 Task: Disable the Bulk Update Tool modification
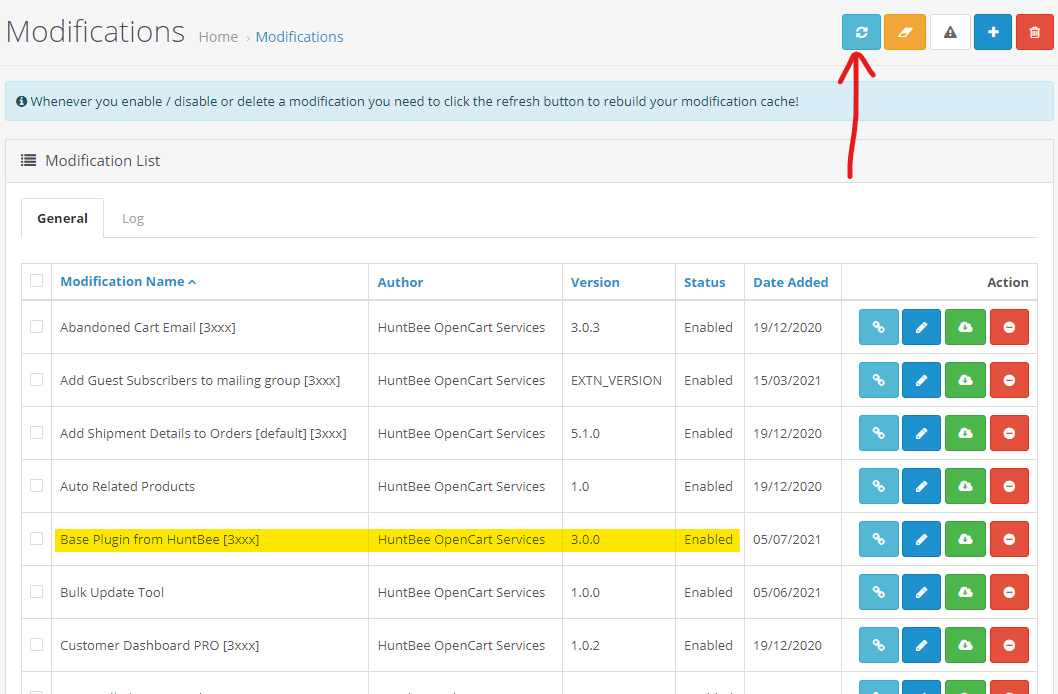(x=1009, y=591)
